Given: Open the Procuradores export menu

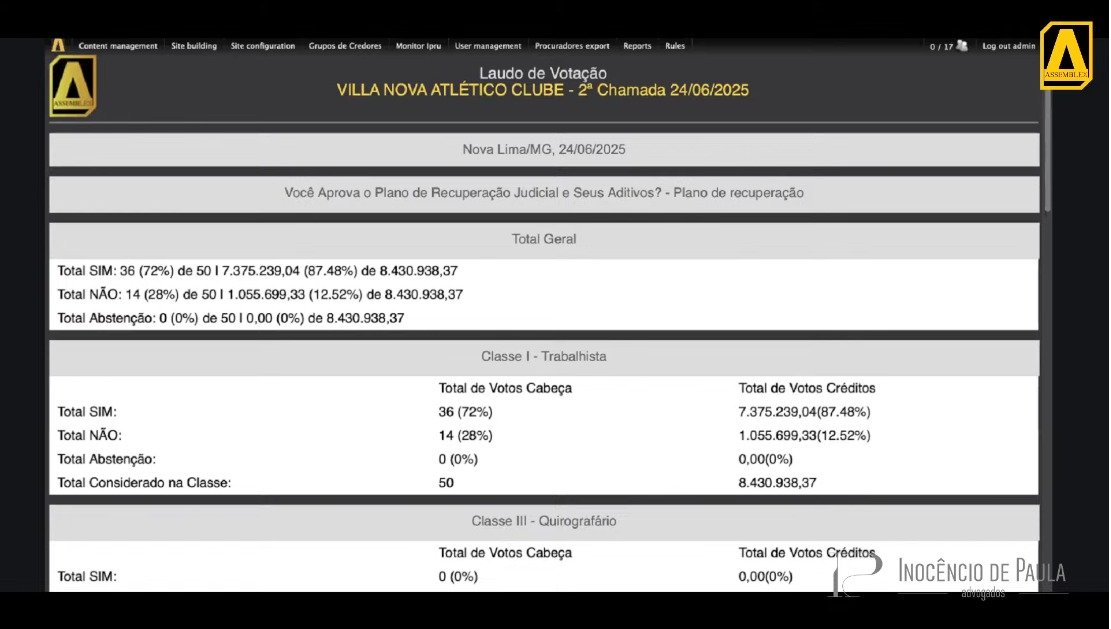Looking at the screenshot, I should [x=572, y=46].
